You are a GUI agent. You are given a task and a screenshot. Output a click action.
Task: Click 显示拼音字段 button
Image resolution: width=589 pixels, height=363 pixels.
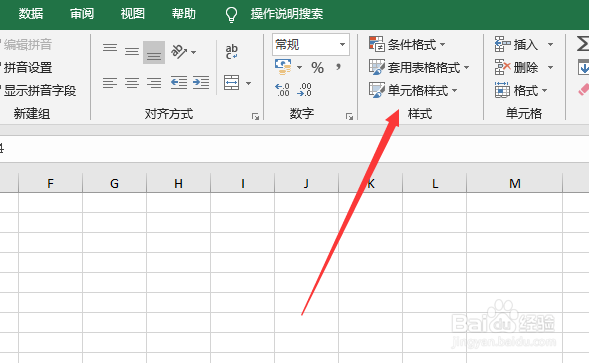click(39, 91)
